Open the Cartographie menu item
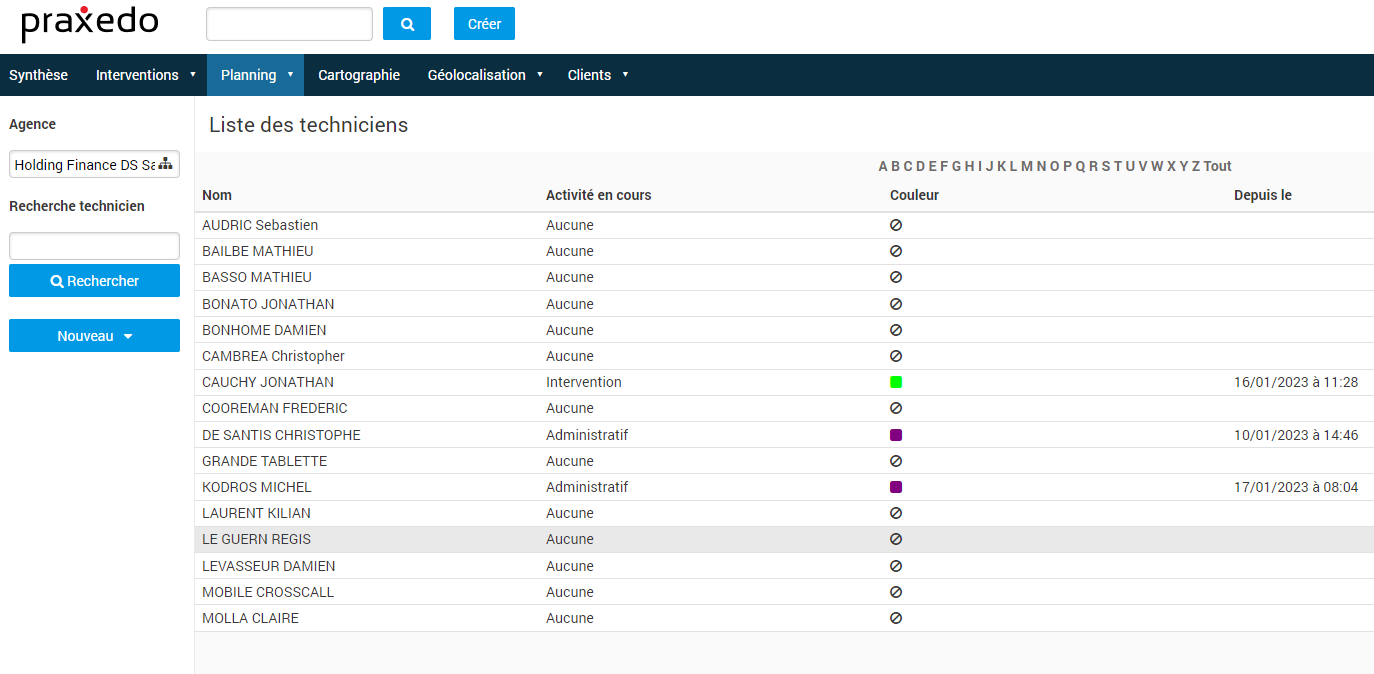 [359, 75]
